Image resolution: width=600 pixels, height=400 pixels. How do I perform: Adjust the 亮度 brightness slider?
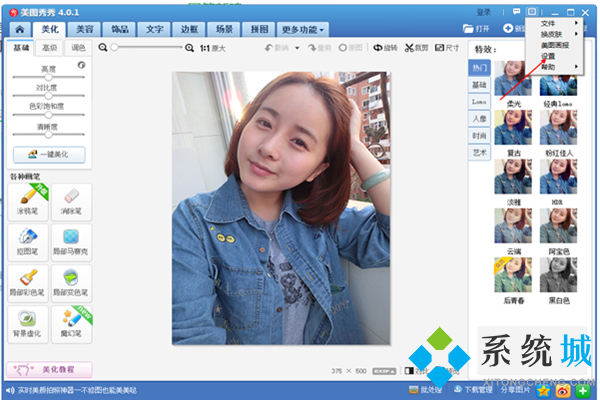(x=49, y=77)
